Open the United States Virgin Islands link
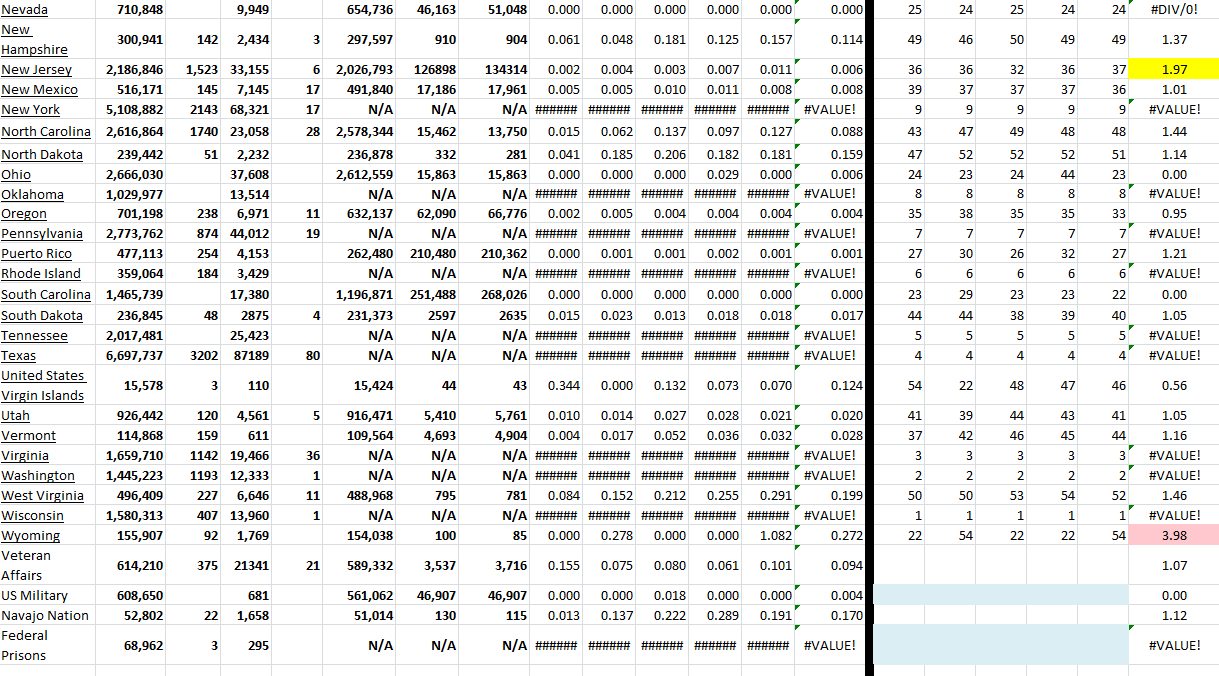 [x=43, y=385]
